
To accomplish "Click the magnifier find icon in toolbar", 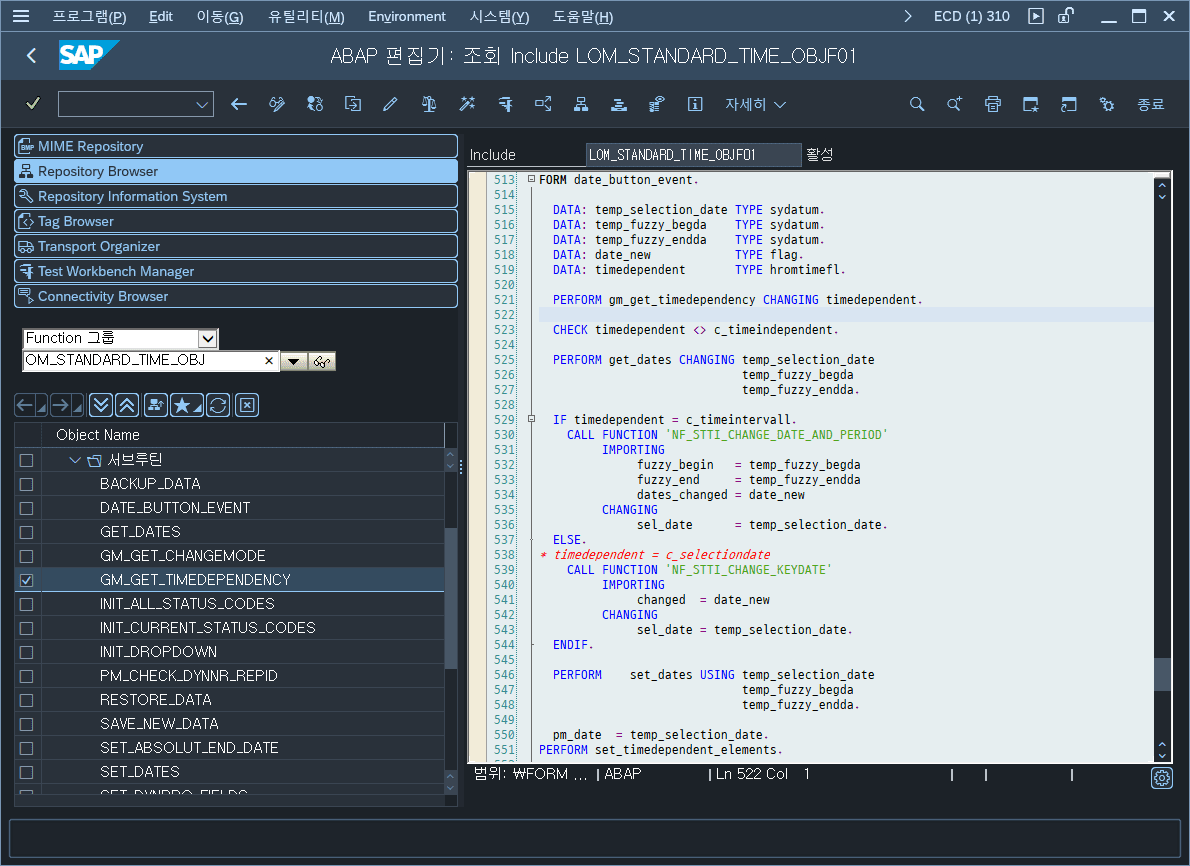I will (x=916, y=104).
